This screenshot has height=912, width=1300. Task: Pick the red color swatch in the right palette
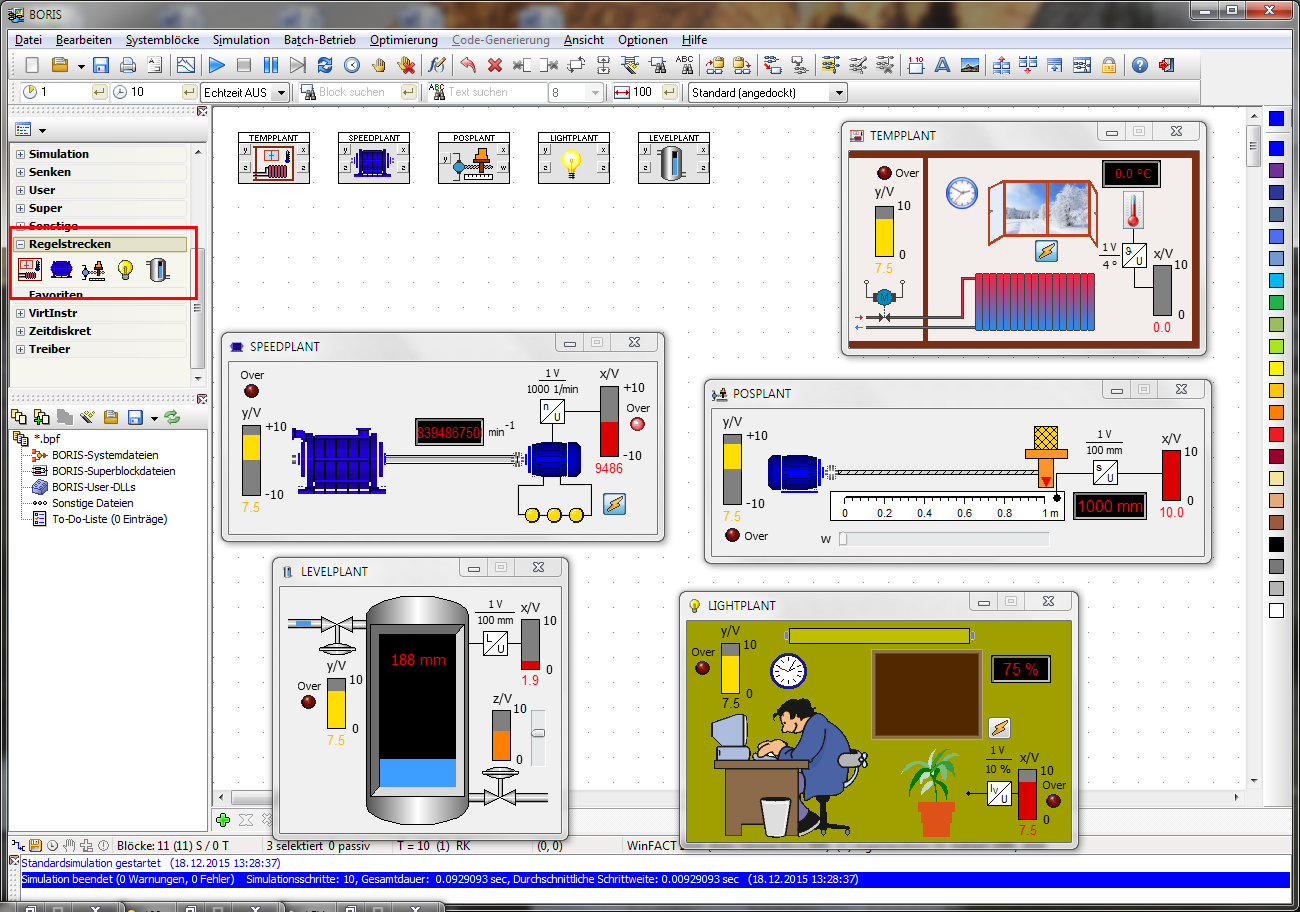tap(1276, 434)
